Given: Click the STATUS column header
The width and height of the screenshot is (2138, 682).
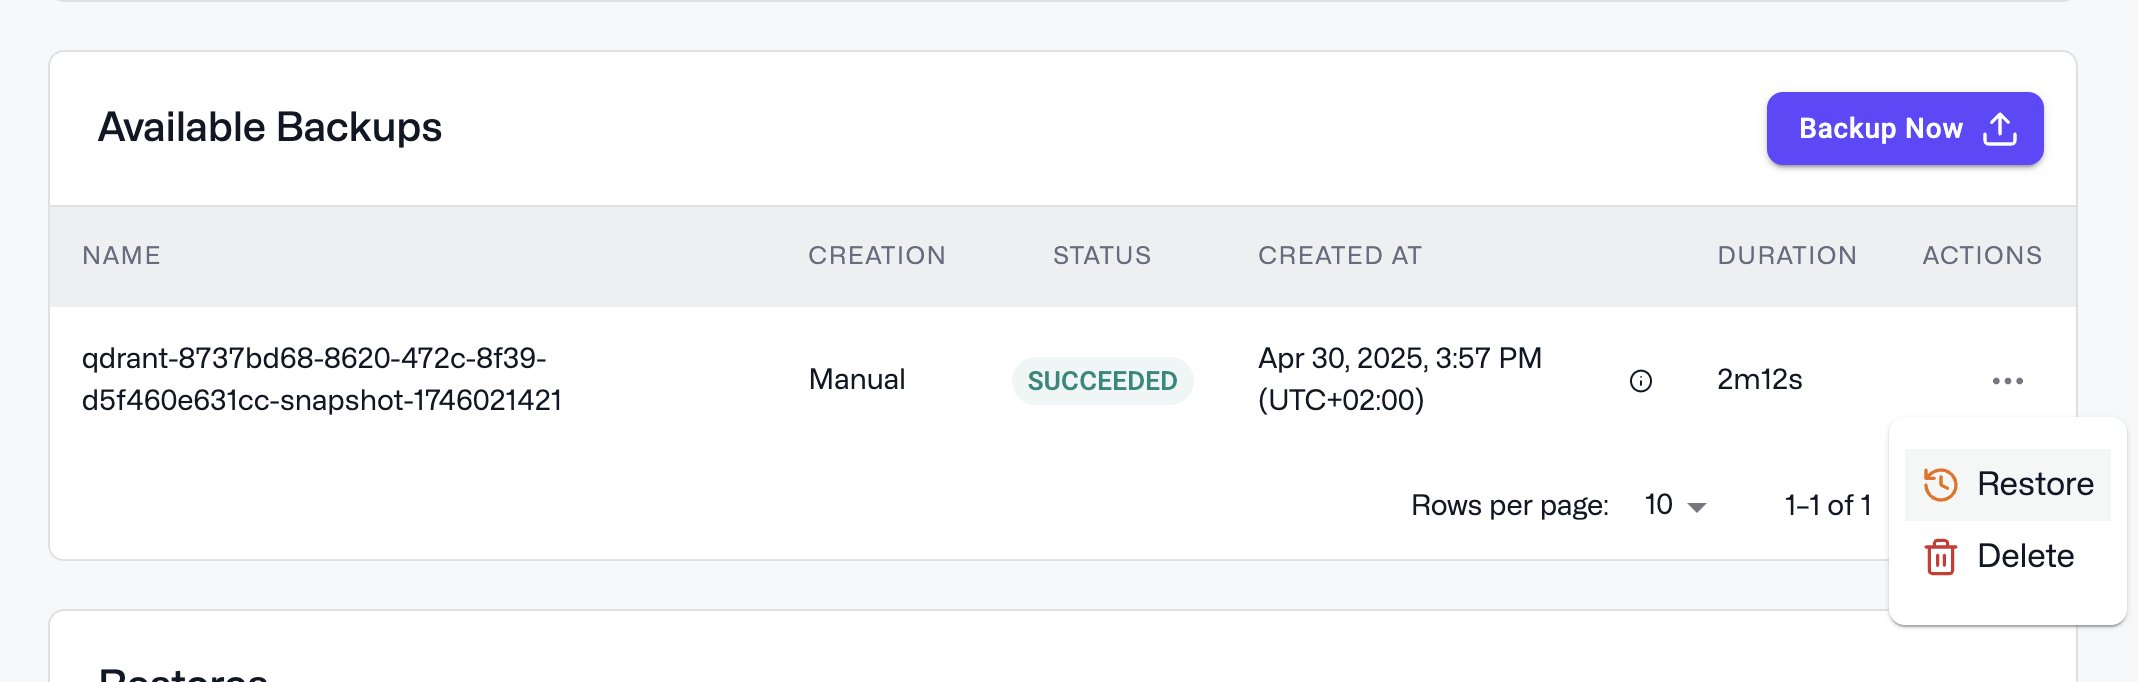Looking at the screenshot, I should click(1101, 255).
